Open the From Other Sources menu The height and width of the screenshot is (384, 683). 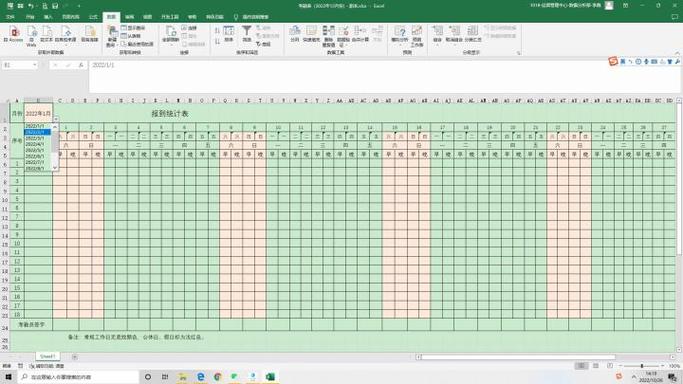pyautogui.click(x=65, y=35)
